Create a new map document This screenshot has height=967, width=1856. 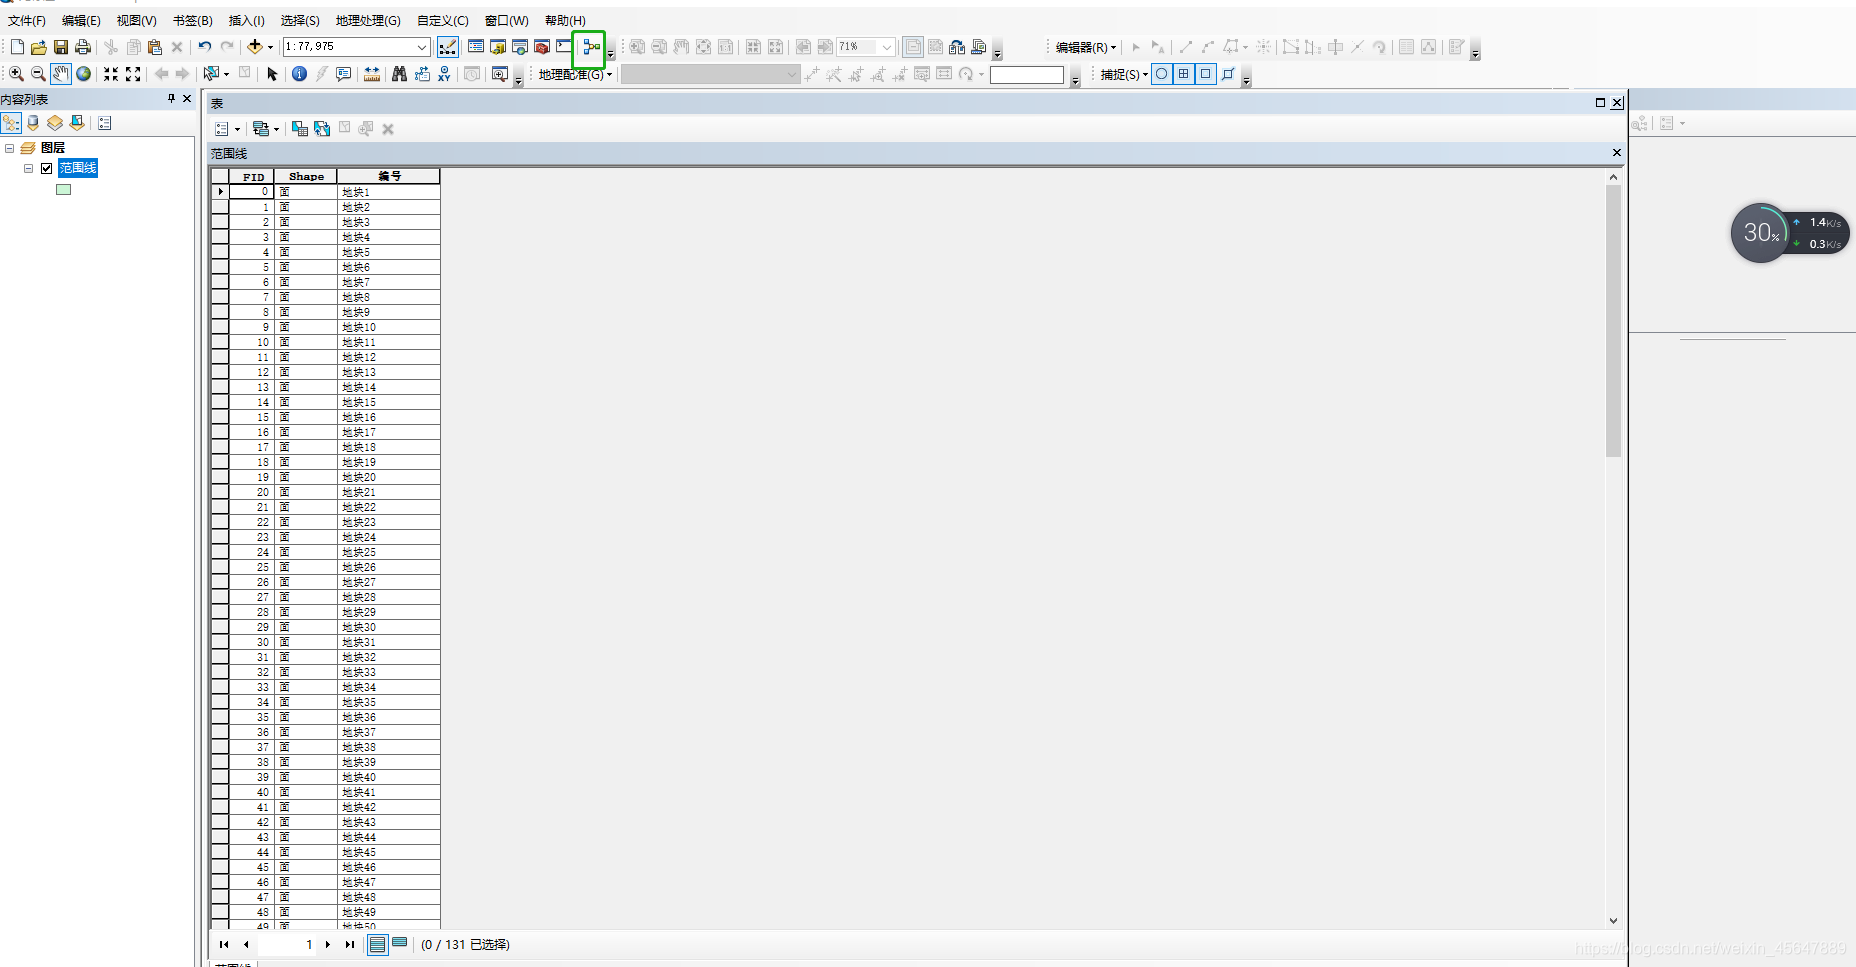click(17, 47)
